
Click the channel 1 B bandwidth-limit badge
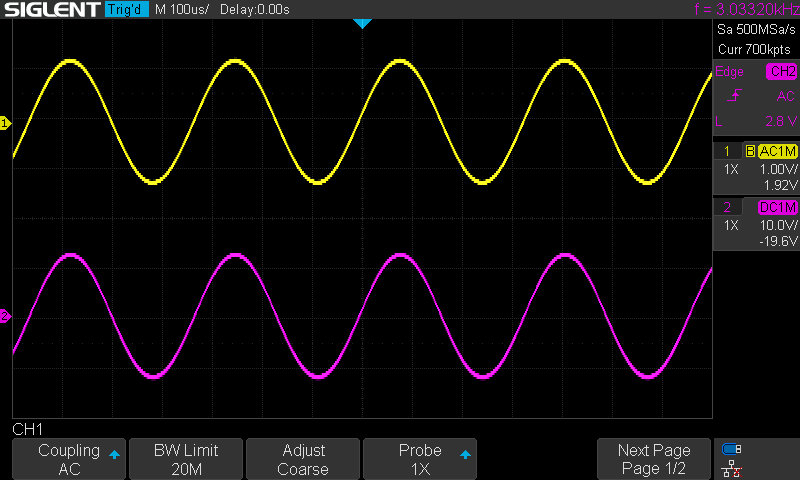751,151
